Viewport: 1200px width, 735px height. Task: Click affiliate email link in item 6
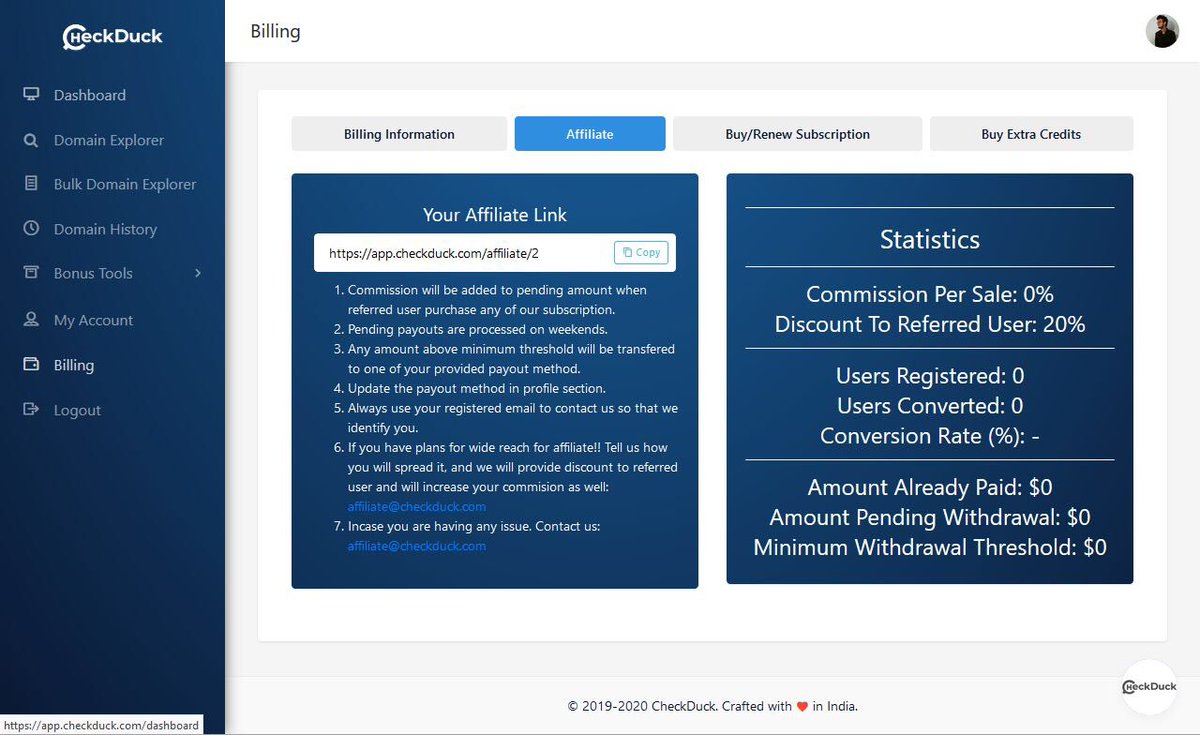417,507
